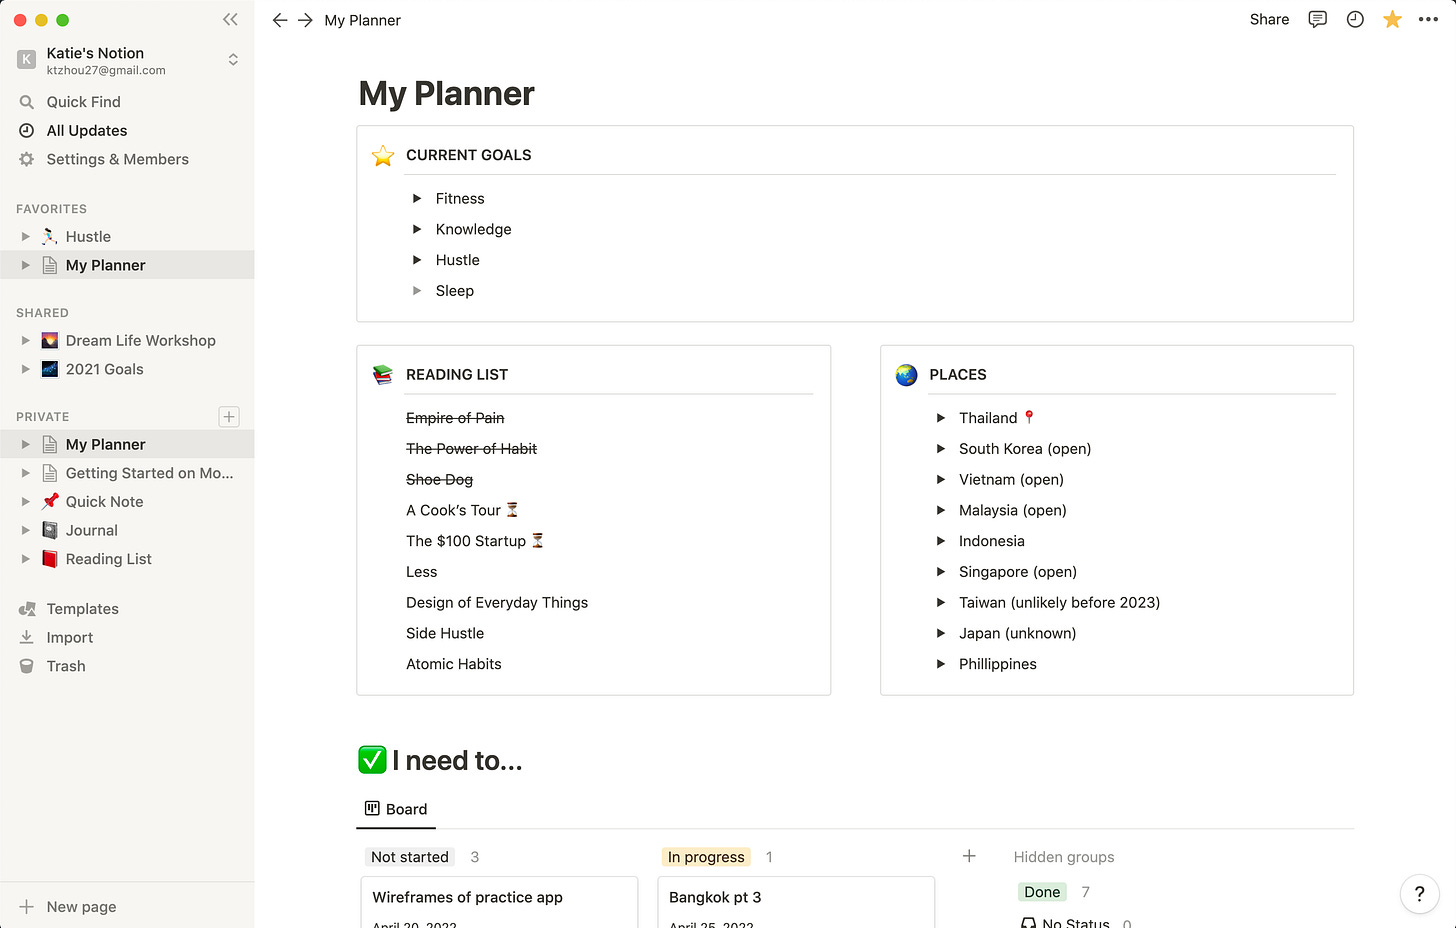Viewport: 1456px width, 928px height.
Task: Click the Share button
Action: [1269, 19]
